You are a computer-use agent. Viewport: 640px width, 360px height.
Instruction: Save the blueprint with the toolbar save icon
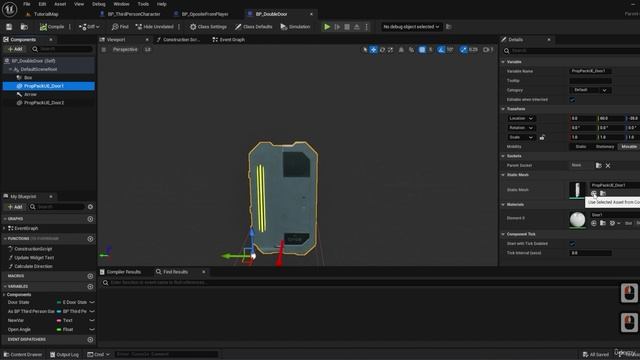[x=9, y=27]
